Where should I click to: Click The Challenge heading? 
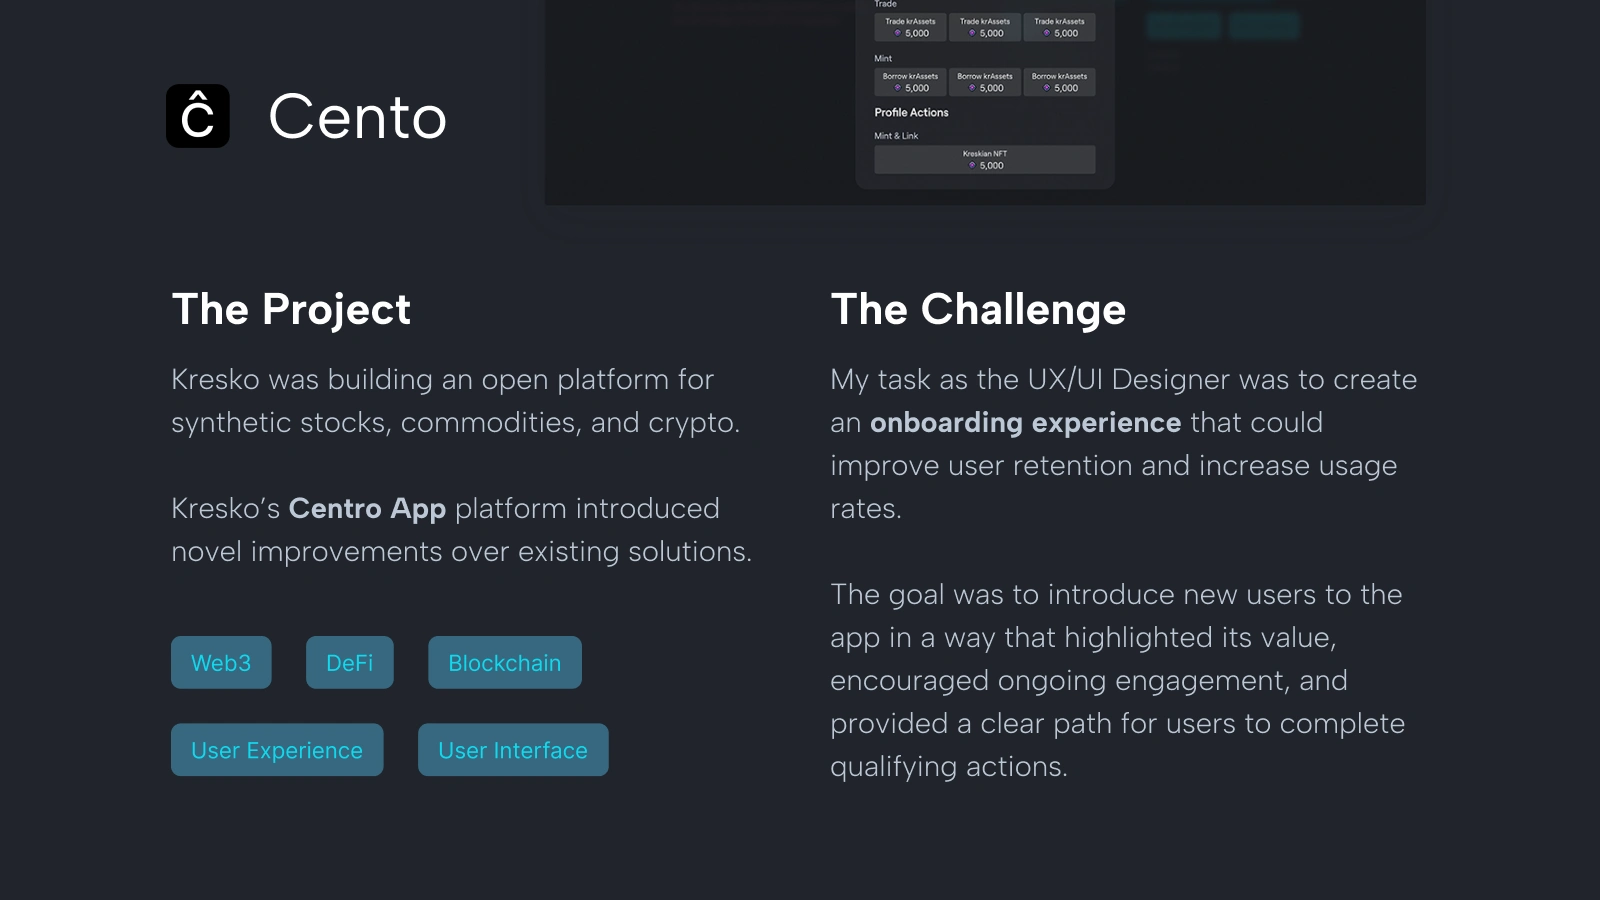[x=978, y=310]
